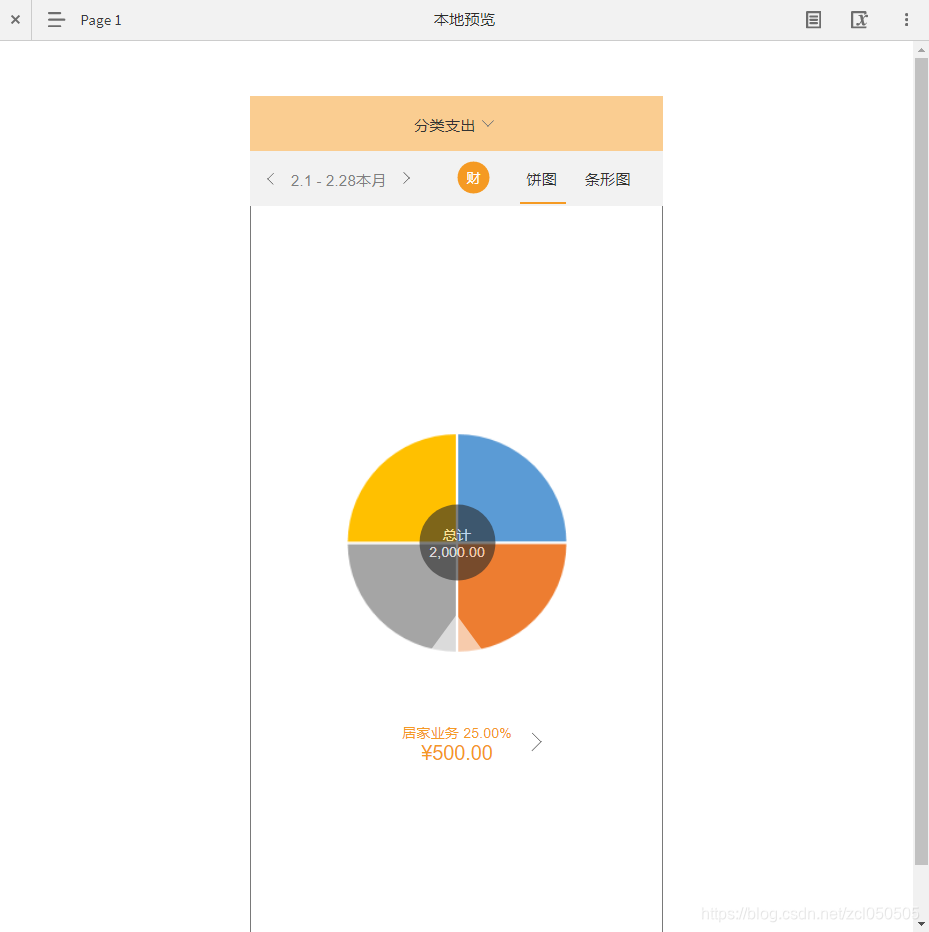Click the 总计 2,000.00 center circle
Image resolution: width=929 pixels, height=932 pixels.
tap(457, 543)
